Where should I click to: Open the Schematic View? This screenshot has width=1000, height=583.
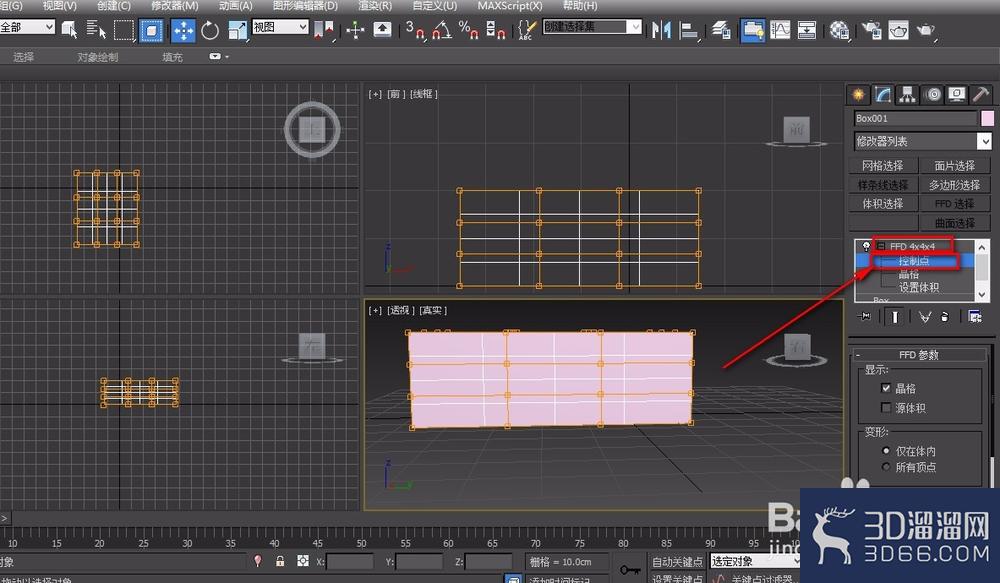[x=807, y=29]
